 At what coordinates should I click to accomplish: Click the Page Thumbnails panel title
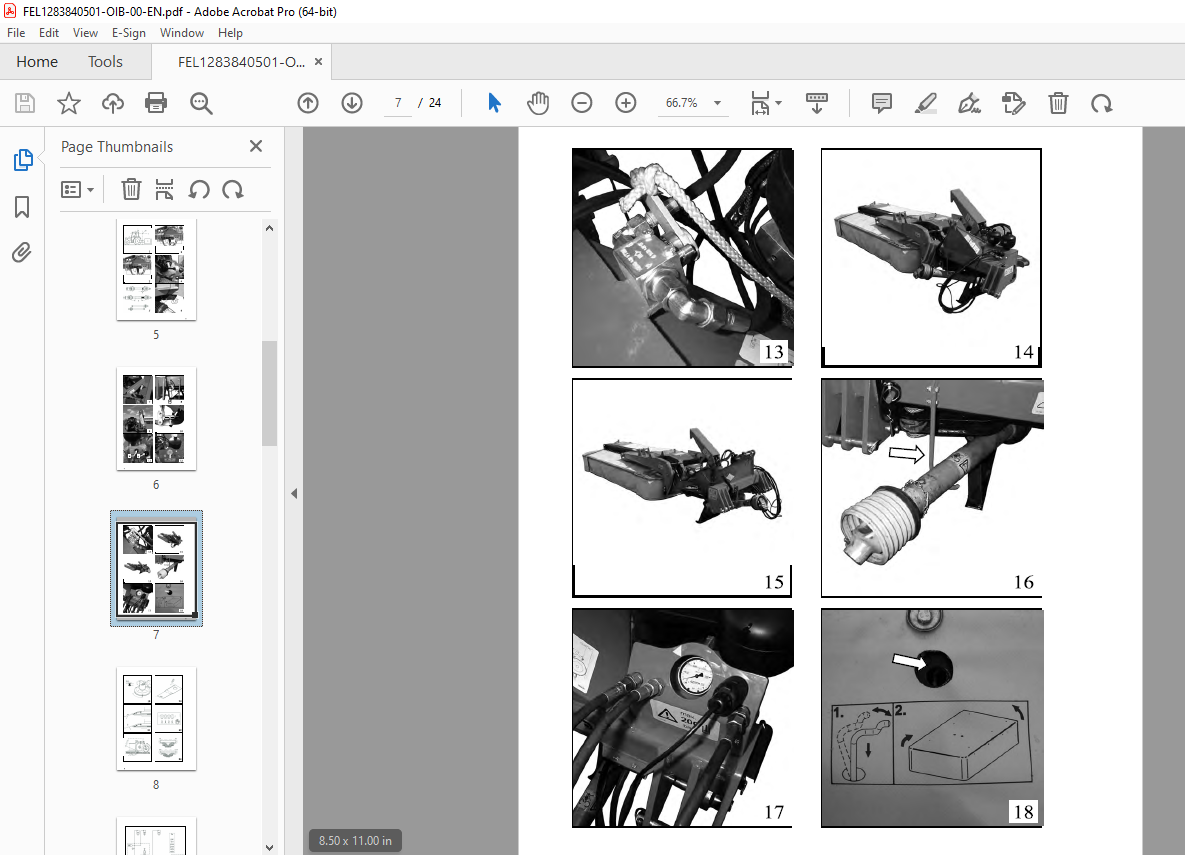[117, 147]
